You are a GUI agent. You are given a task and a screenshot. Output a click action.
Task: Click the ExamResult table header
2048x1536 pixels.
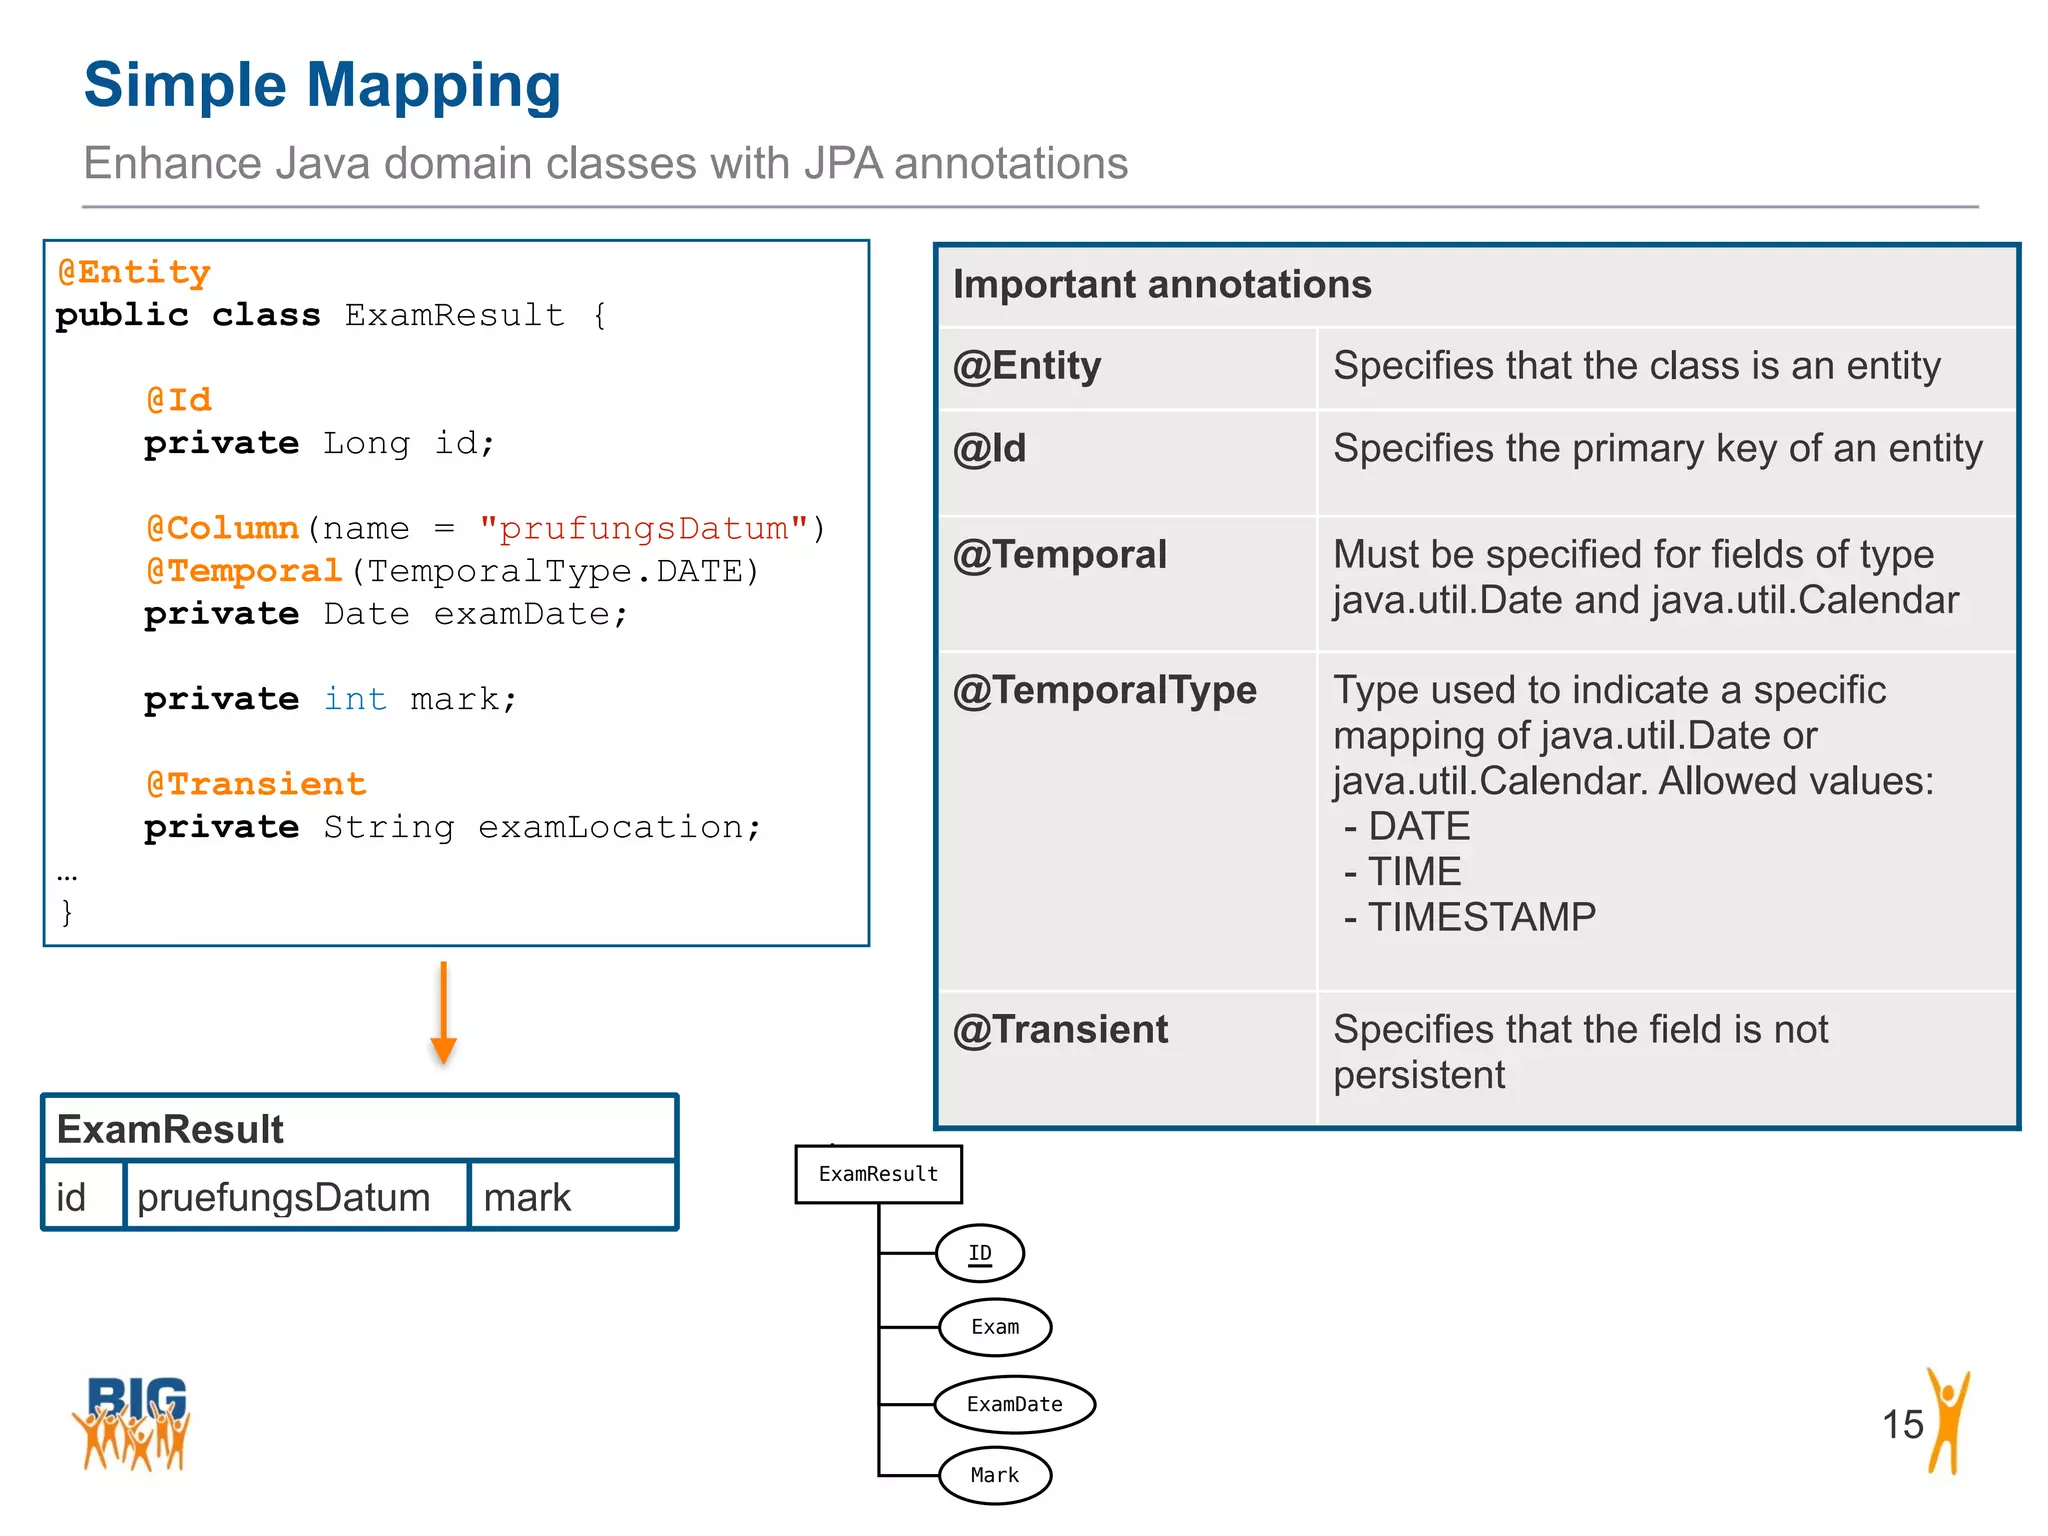pyautogui.click(x=171, y=1129)
